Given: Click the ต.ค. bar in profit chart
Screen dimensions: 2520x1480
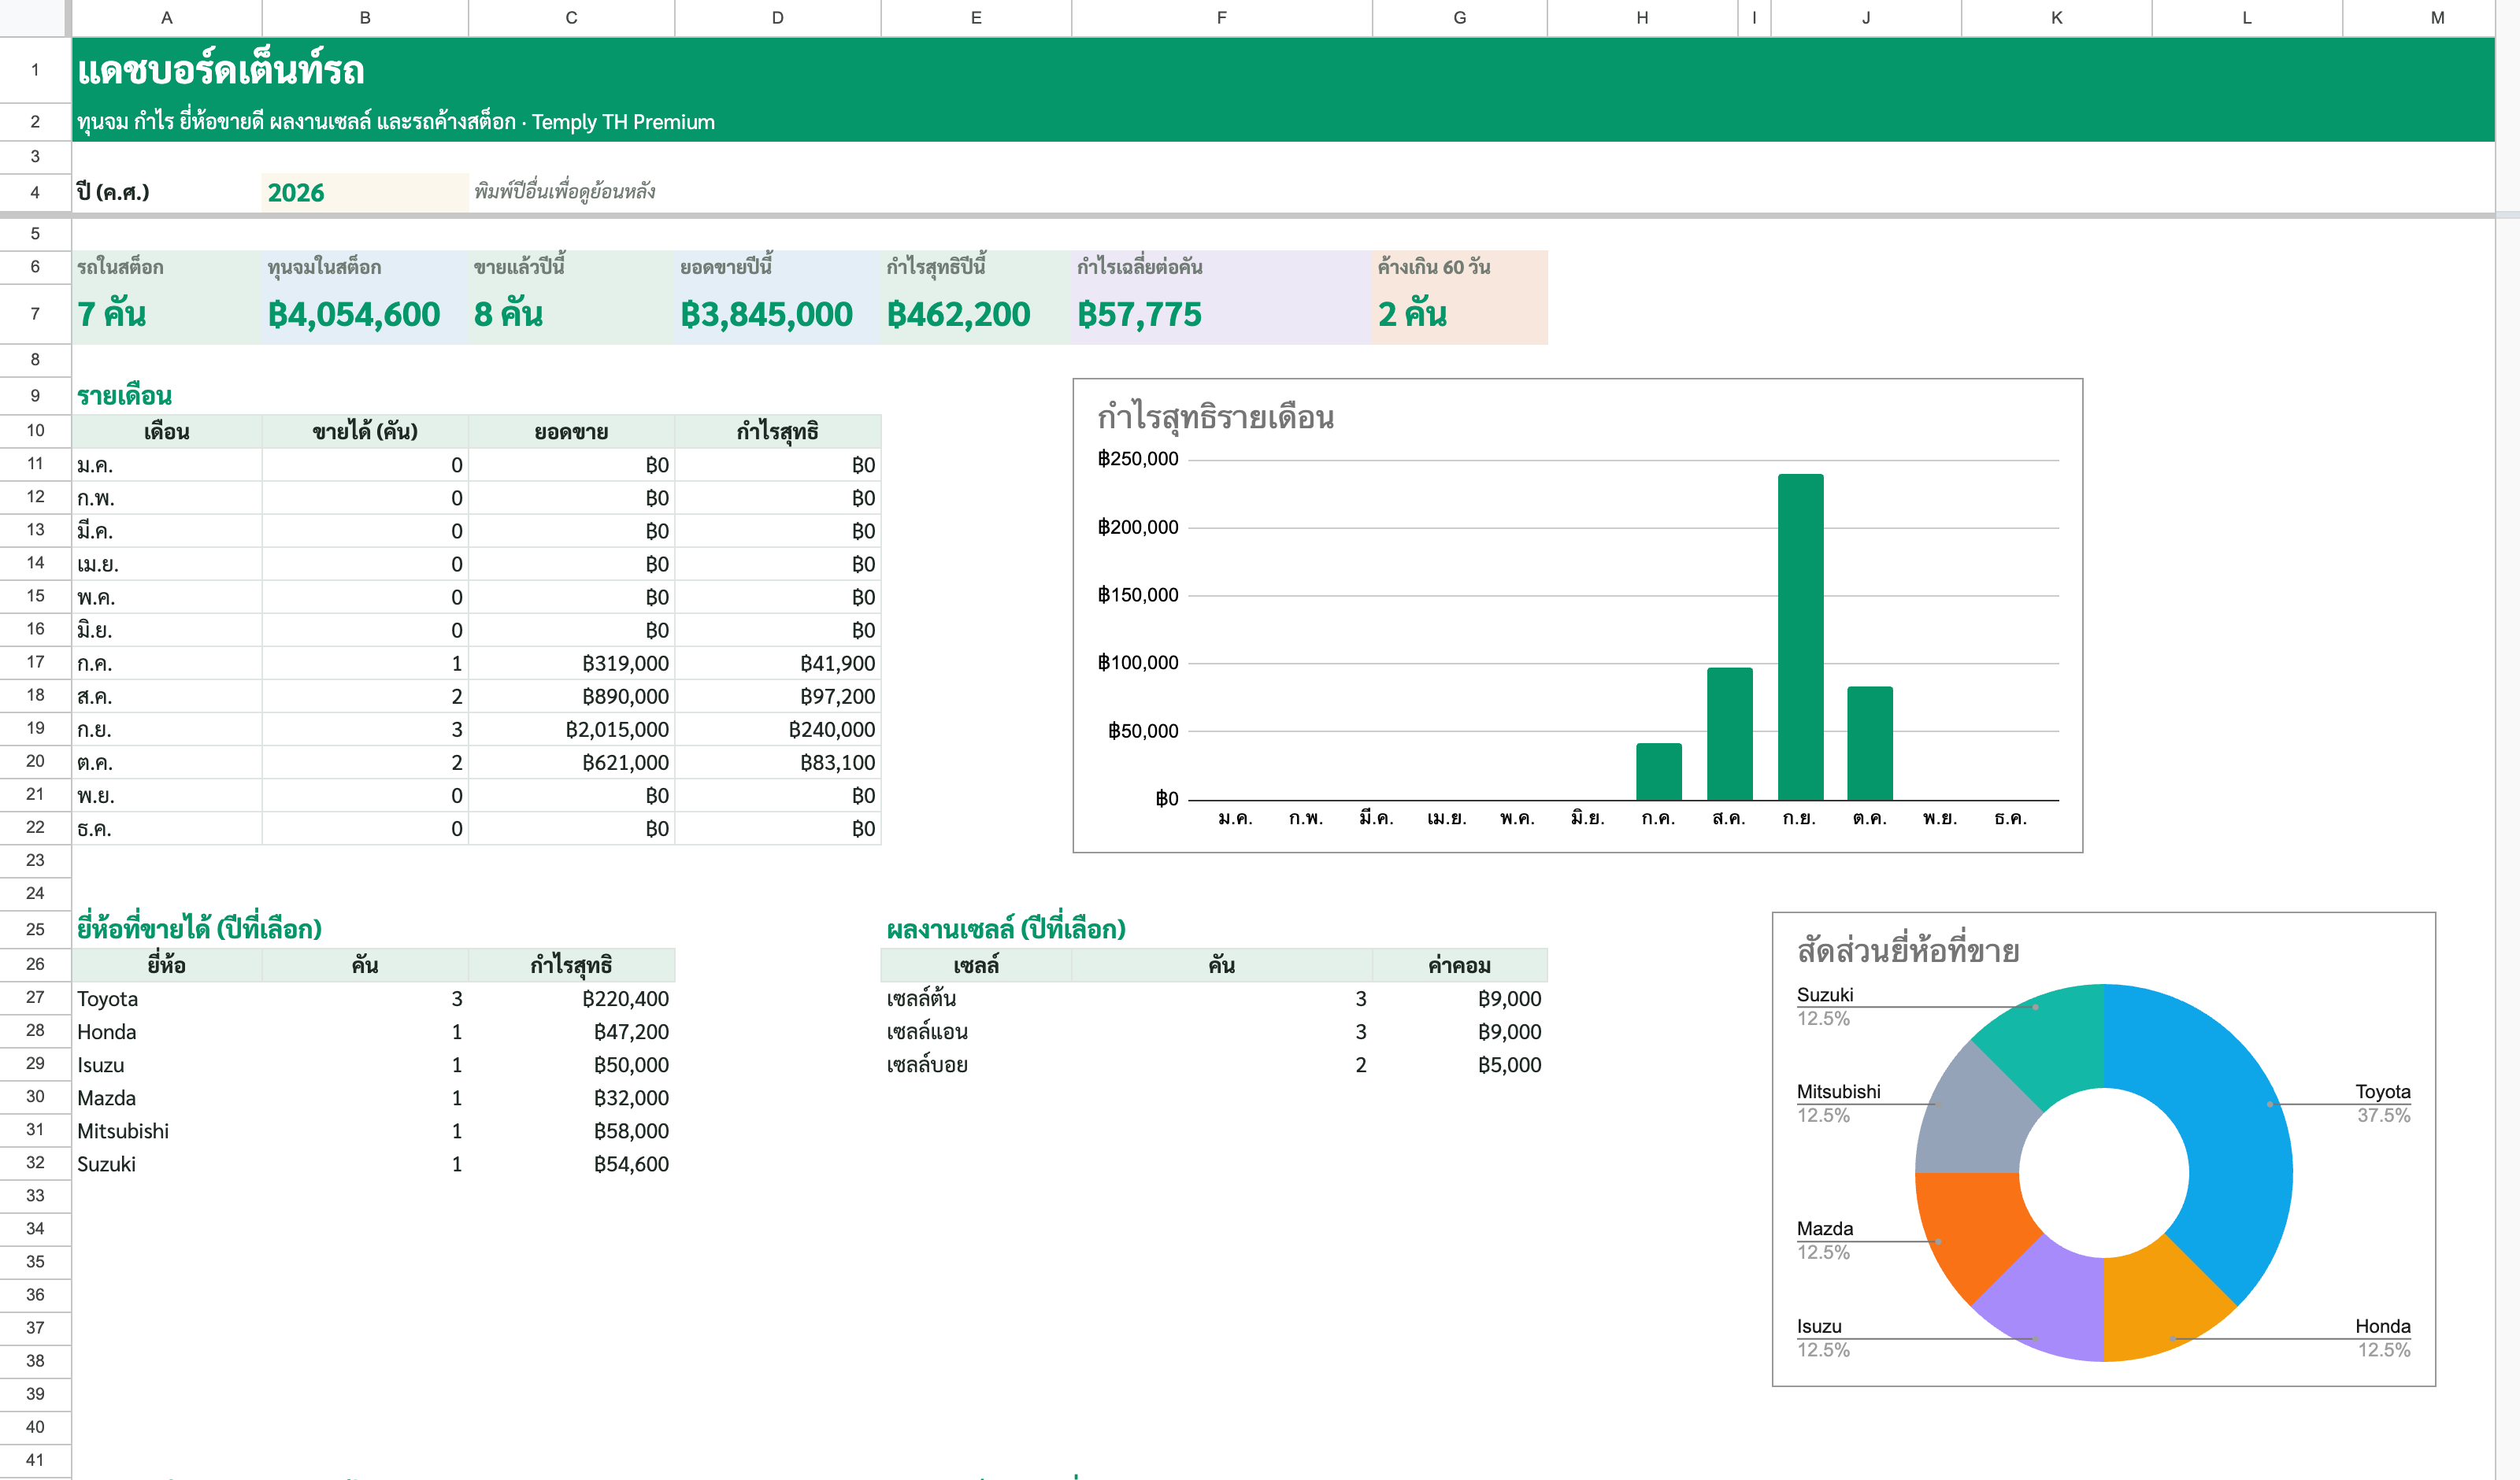Looking at the screenshot, I should (1870, 743).
